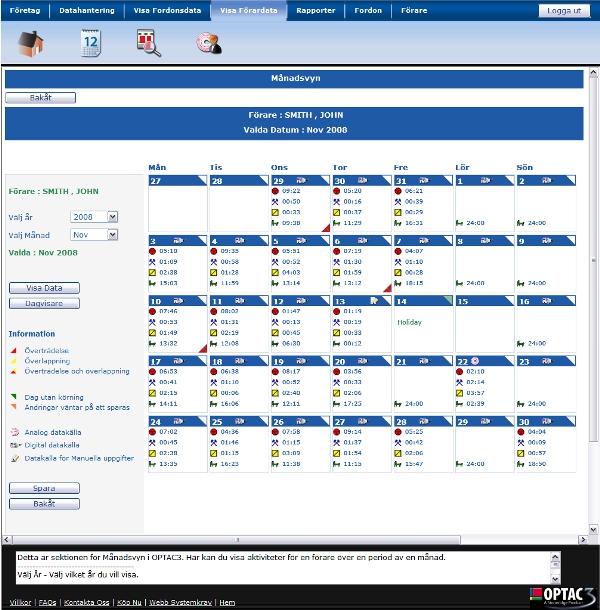Click the Dagvisare button
Screen dimensions: 600x610
(44, 303)
